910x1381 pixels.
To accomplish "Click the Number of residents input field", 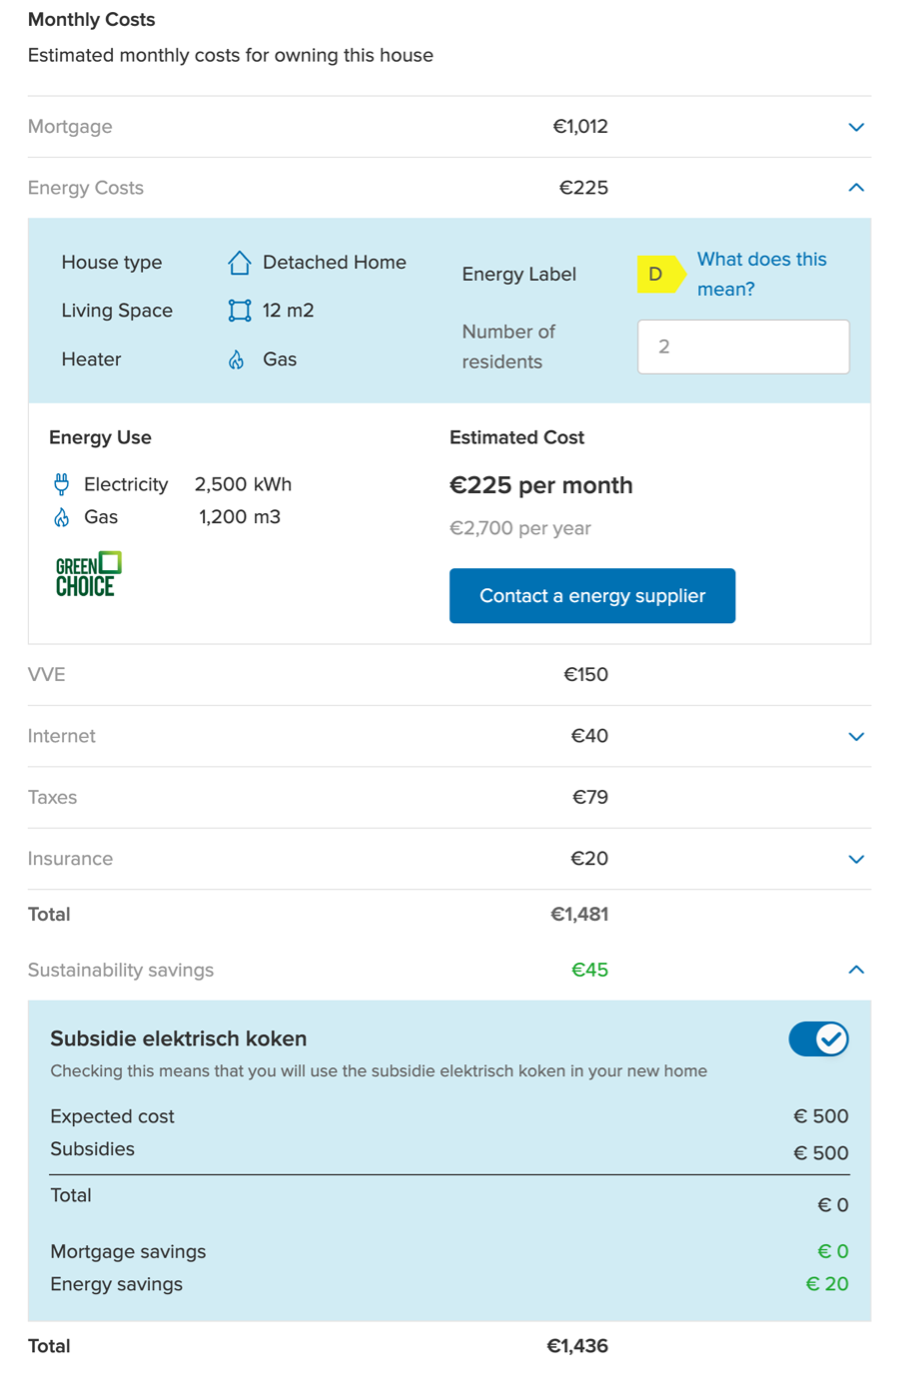I will (743, 347).
